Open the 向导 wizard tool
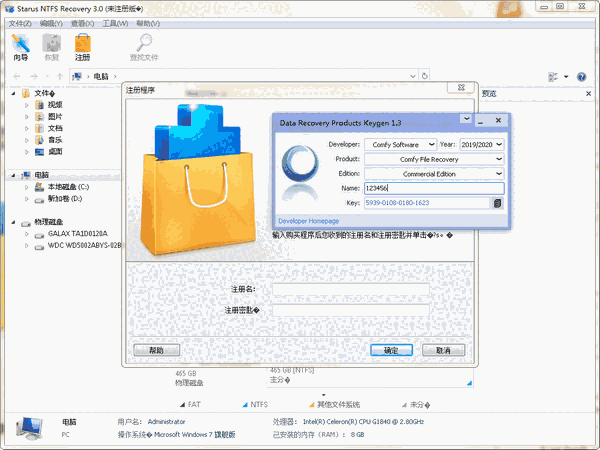Viewport: 600px width, 450px height. (x=21, y=47)
